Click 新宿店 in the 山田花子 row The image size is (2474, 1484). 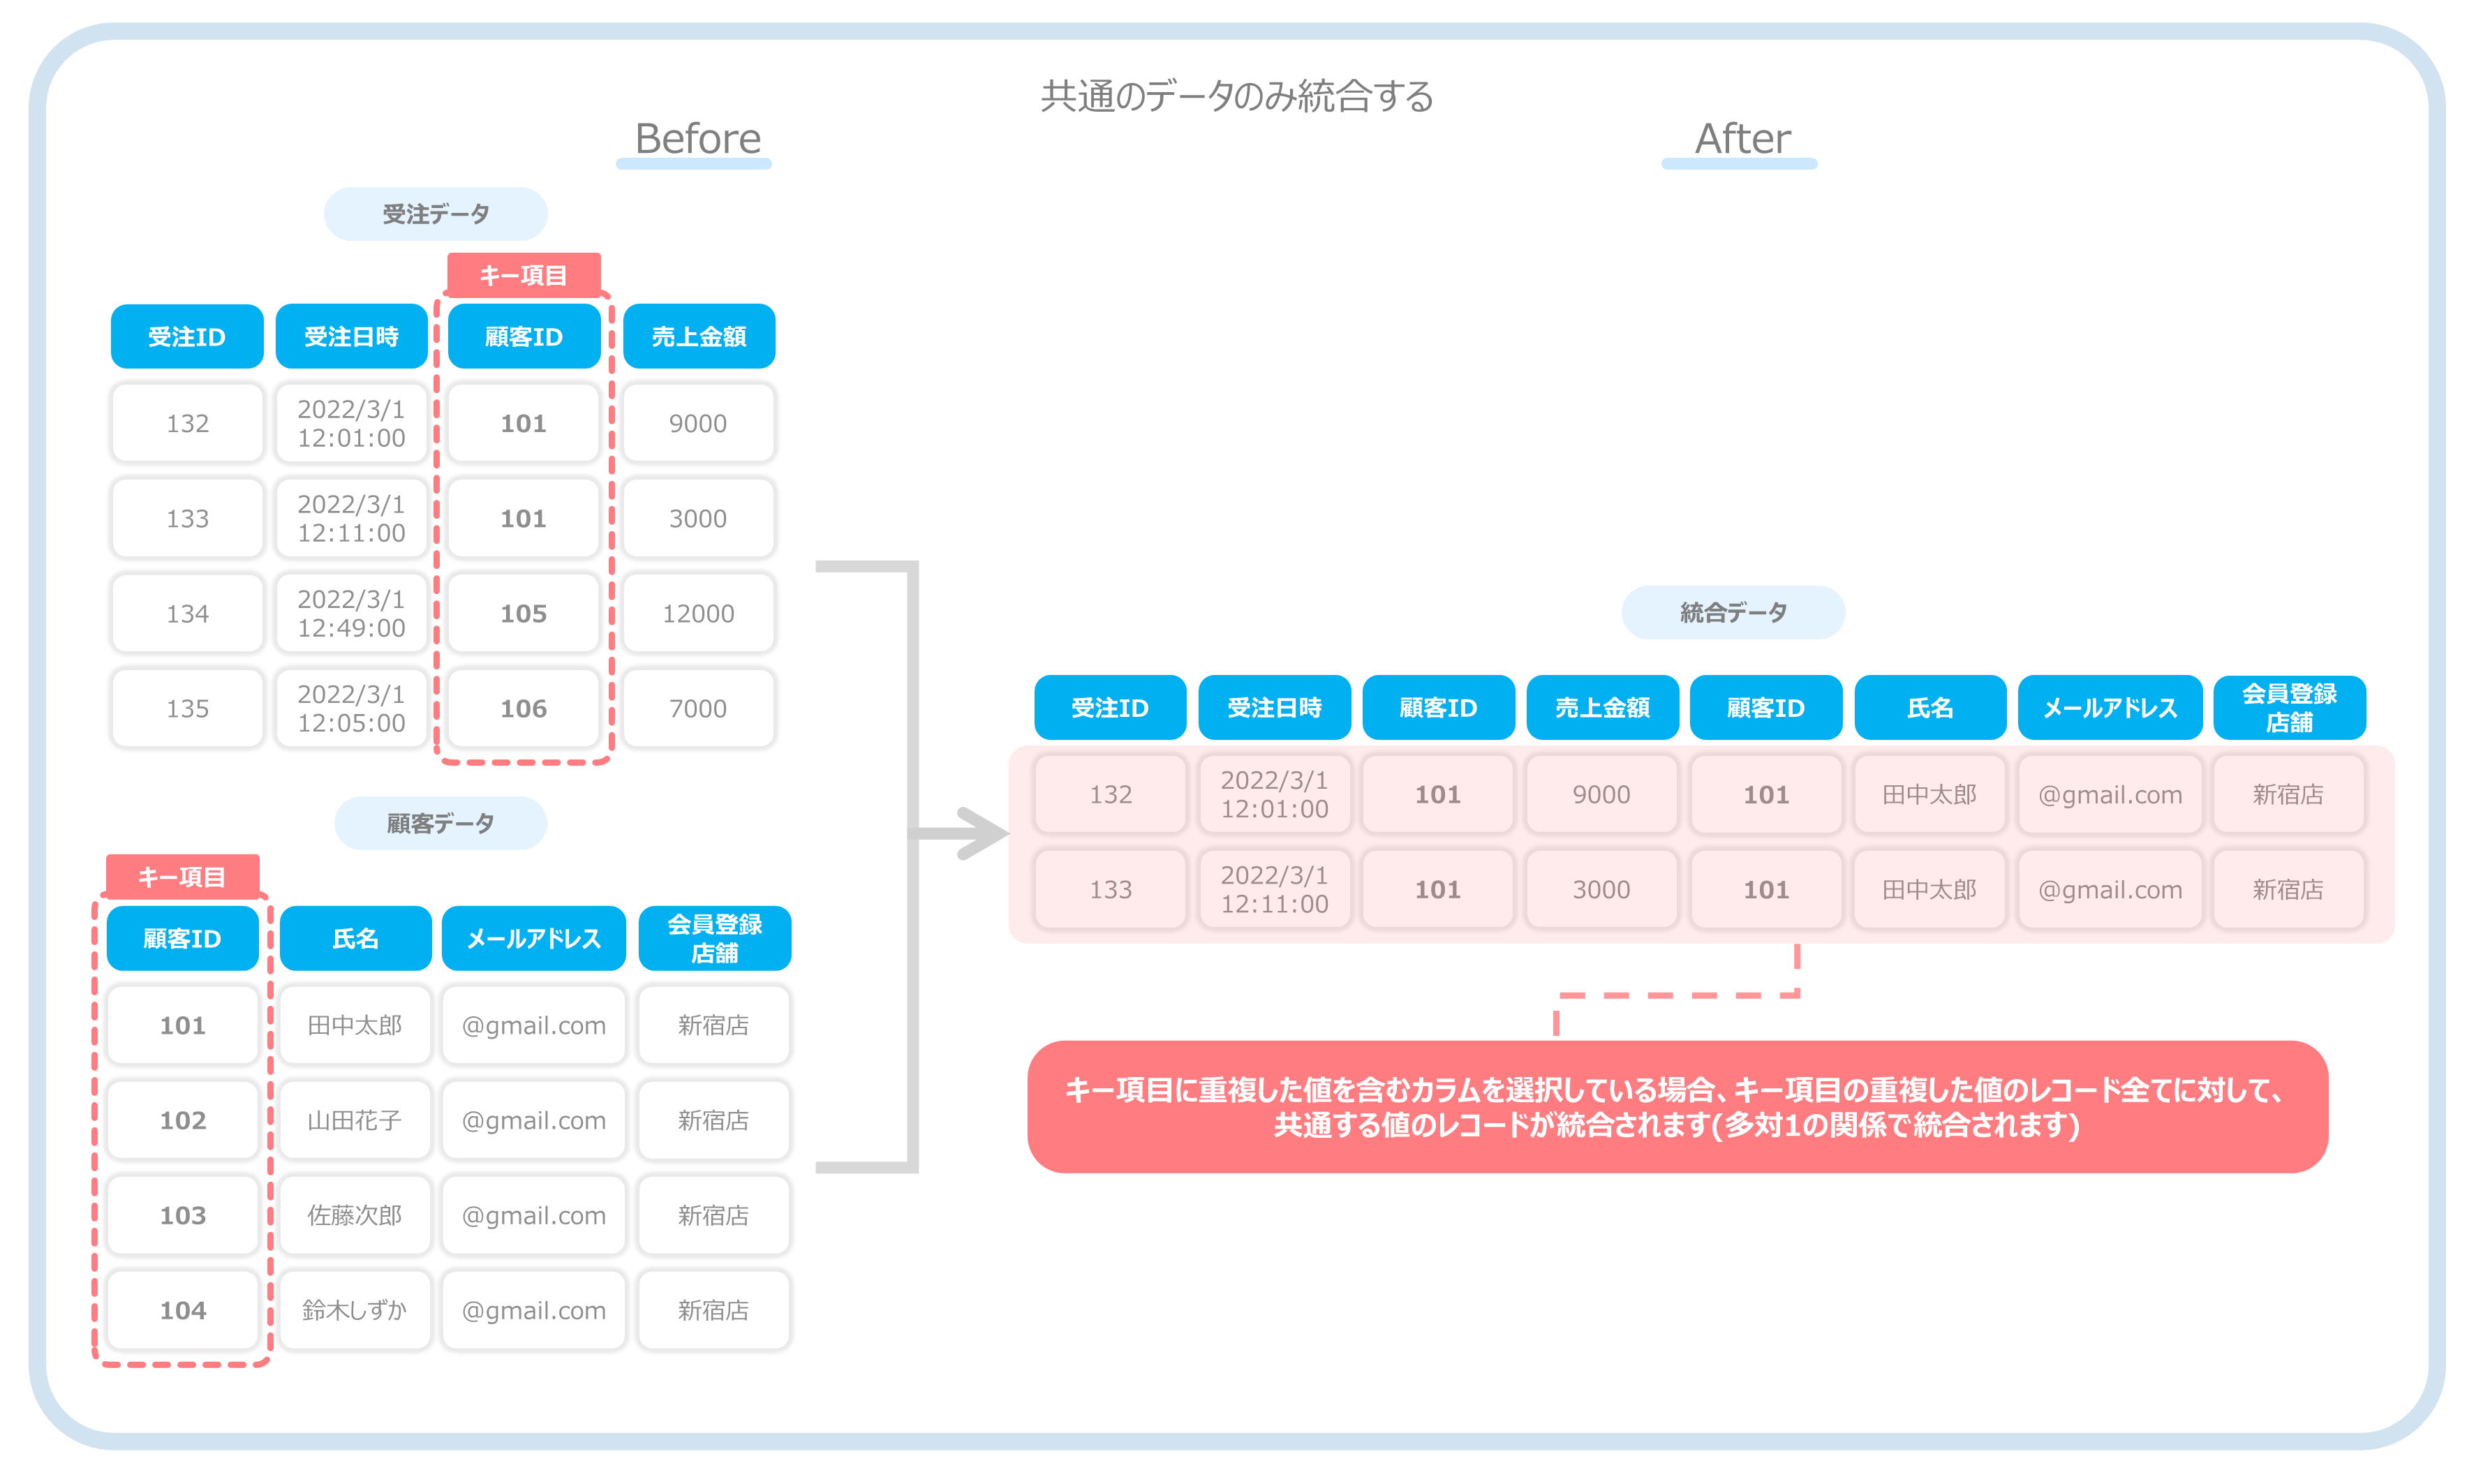tap(714, 1120)
